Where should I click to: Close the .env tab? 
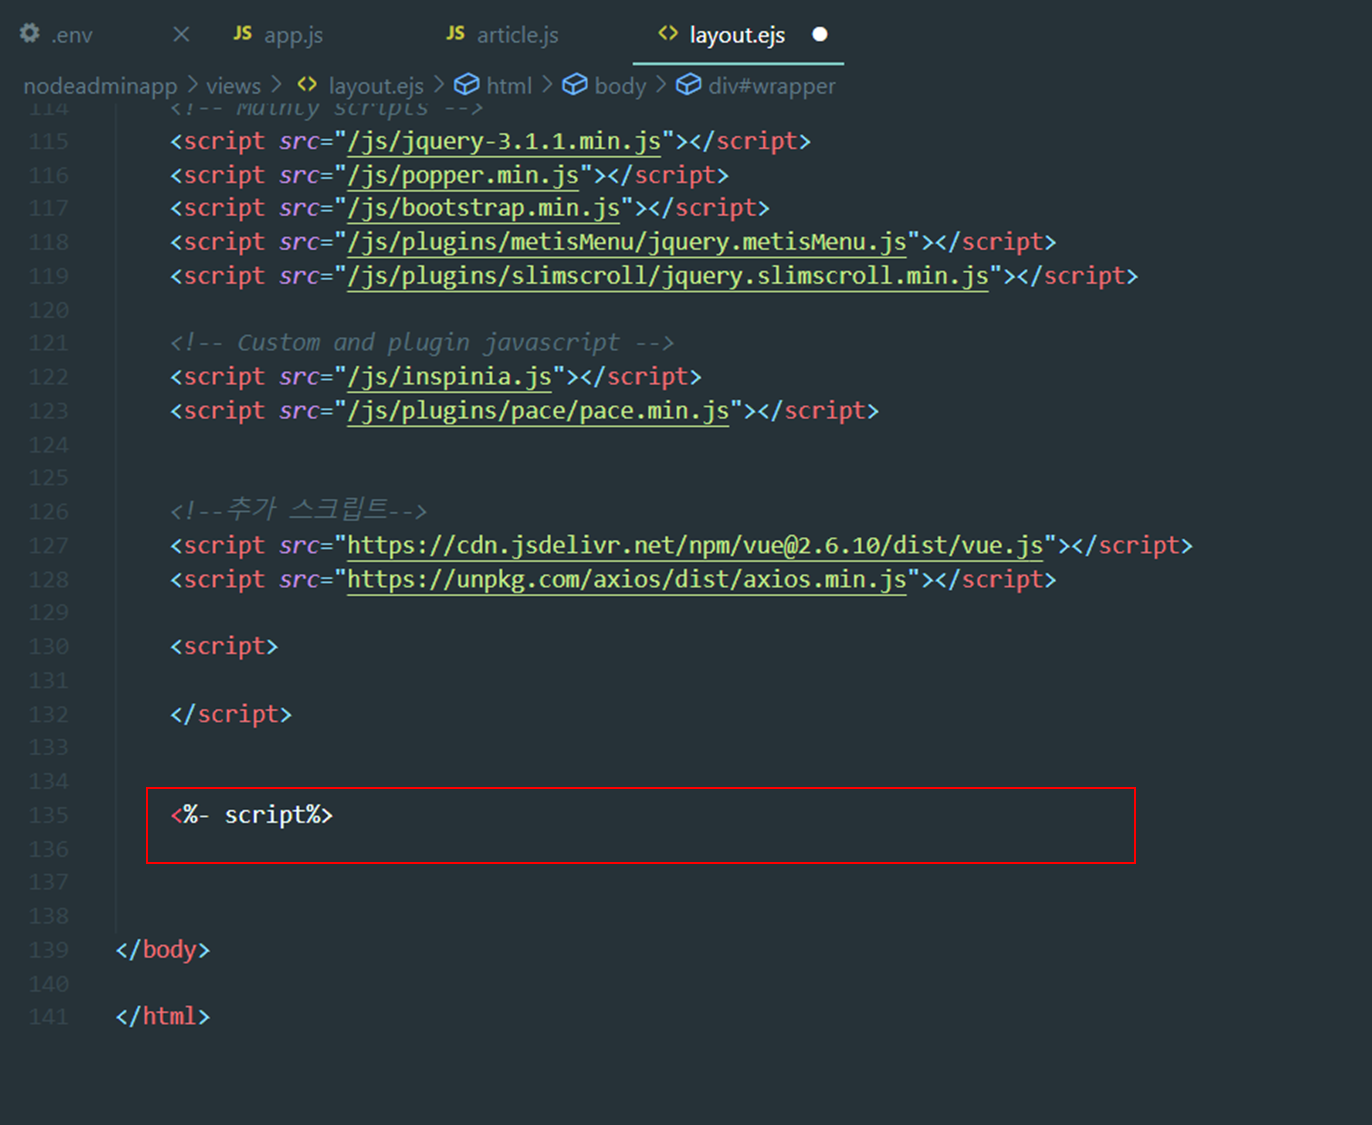(x=181, y=34)
